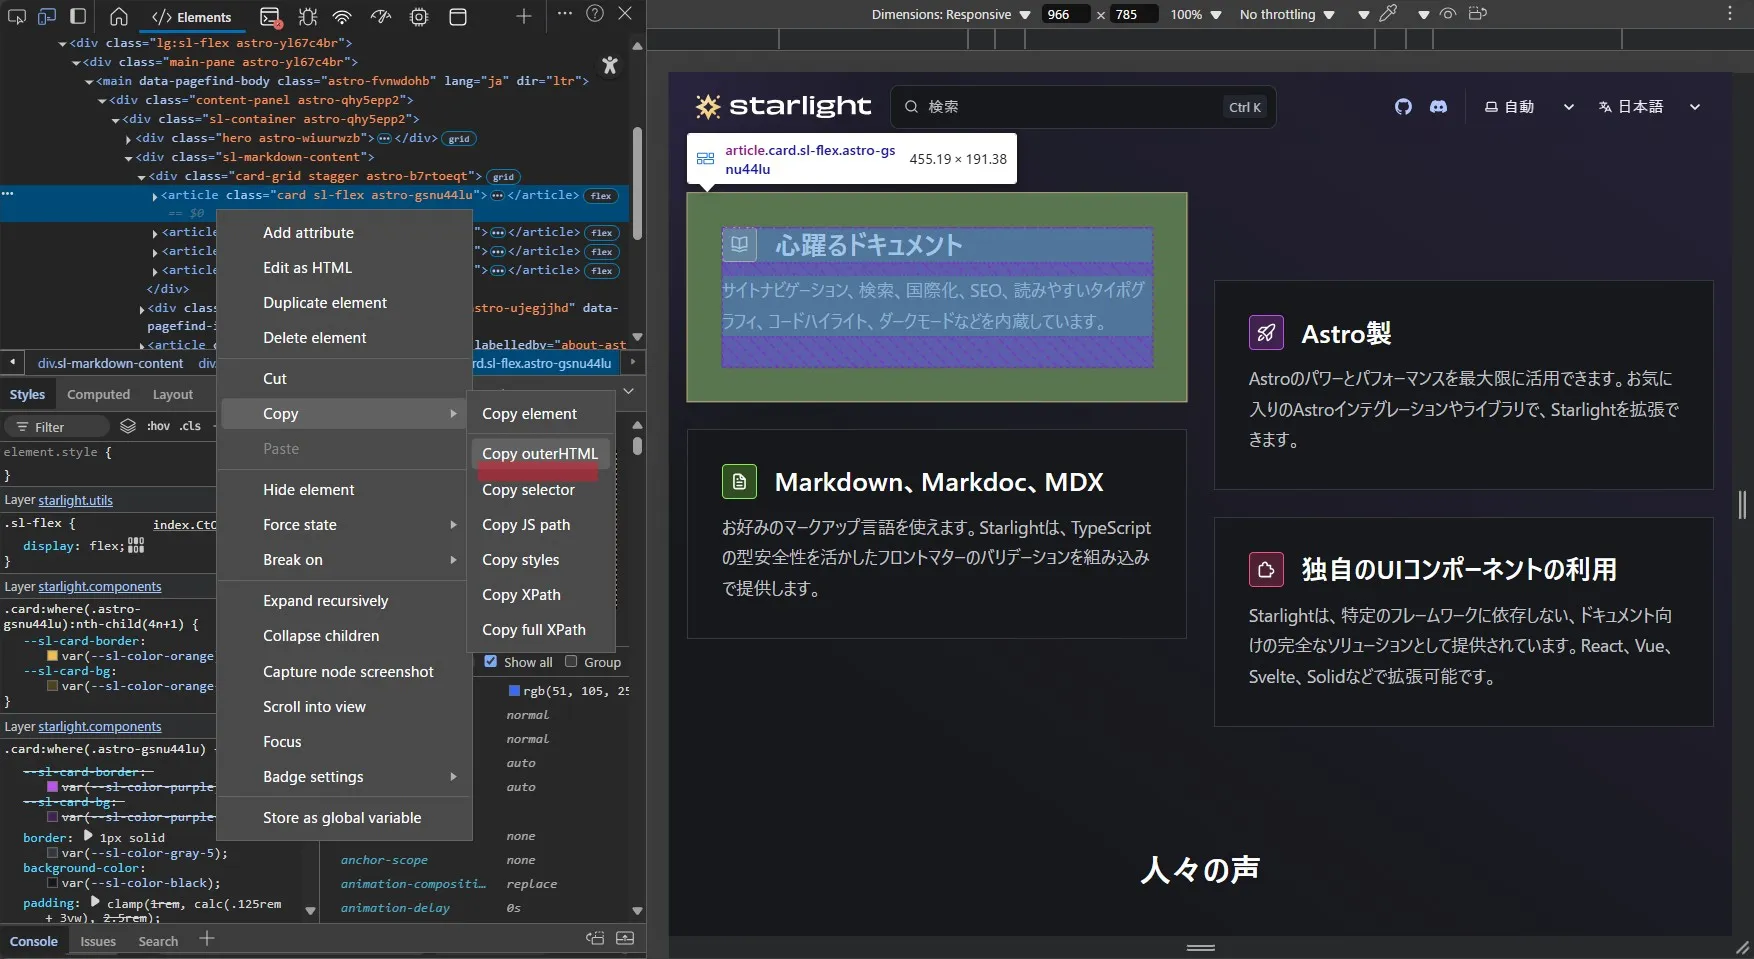Activate the inspect element picker tool

(17, 16)
